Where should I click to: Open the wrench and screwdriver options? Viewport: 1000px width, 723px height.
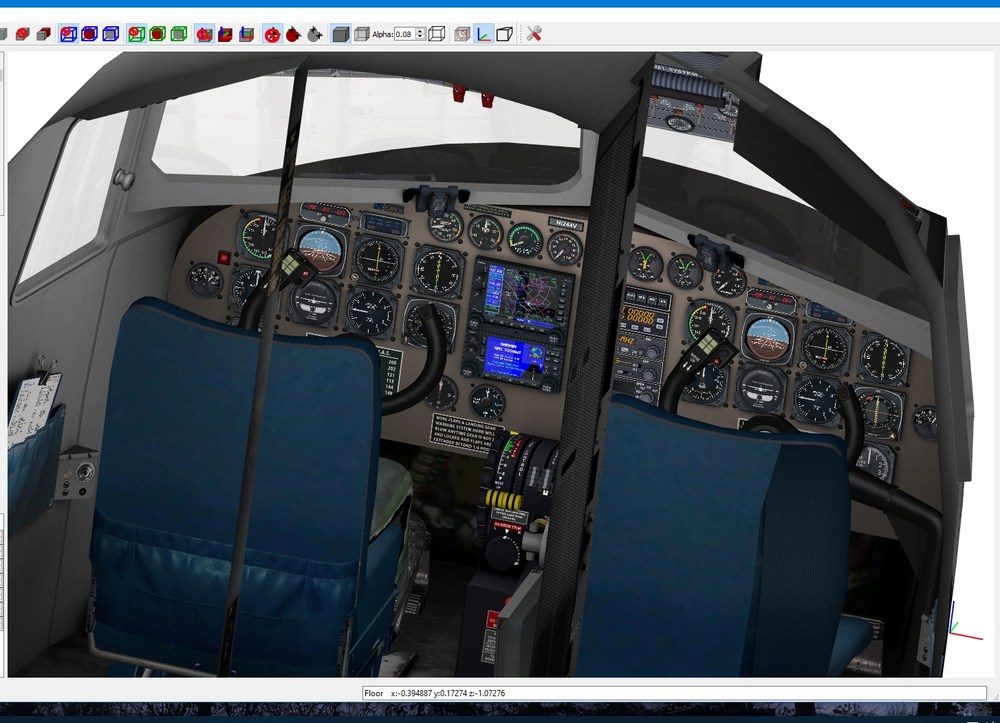tap(534, 34)
